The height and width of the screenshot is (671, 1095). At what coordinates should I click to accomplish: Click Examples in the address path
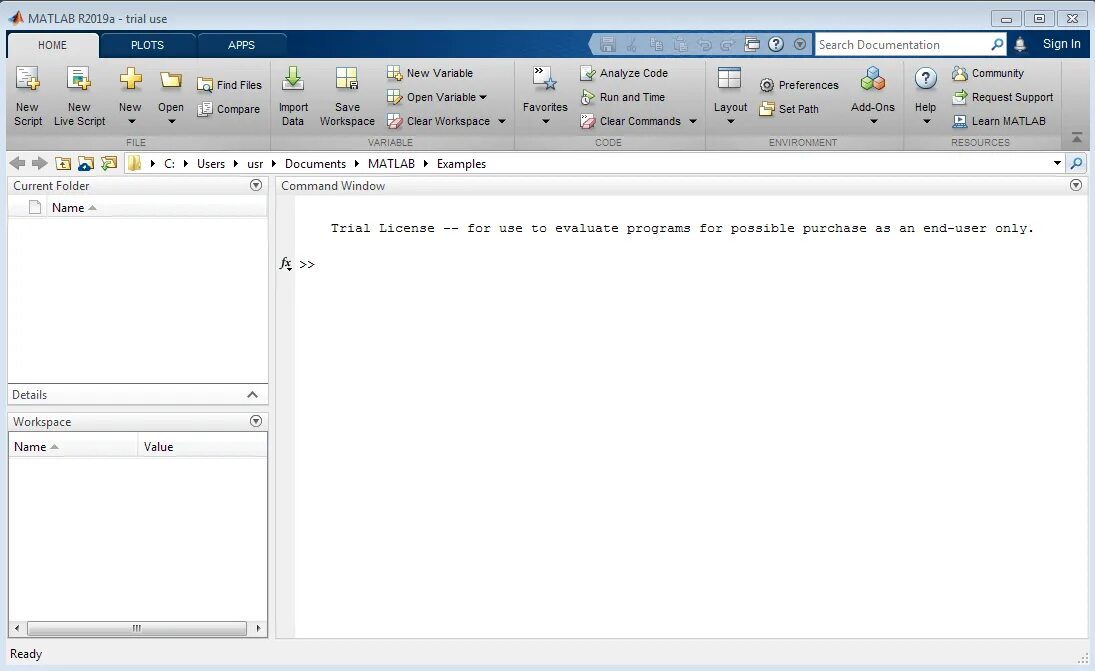tap(462, 163)
